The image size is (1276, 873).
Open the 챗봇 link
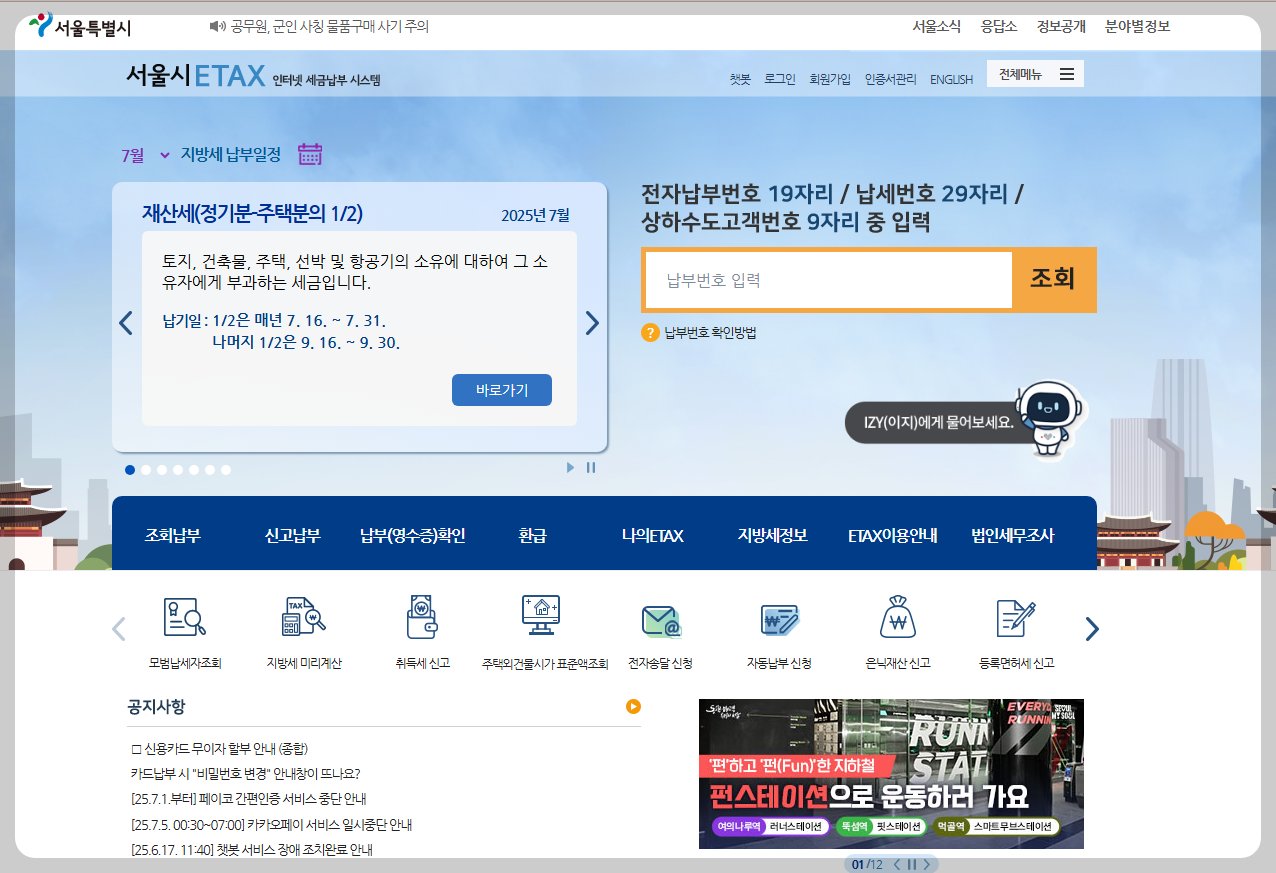pos(740,79)
